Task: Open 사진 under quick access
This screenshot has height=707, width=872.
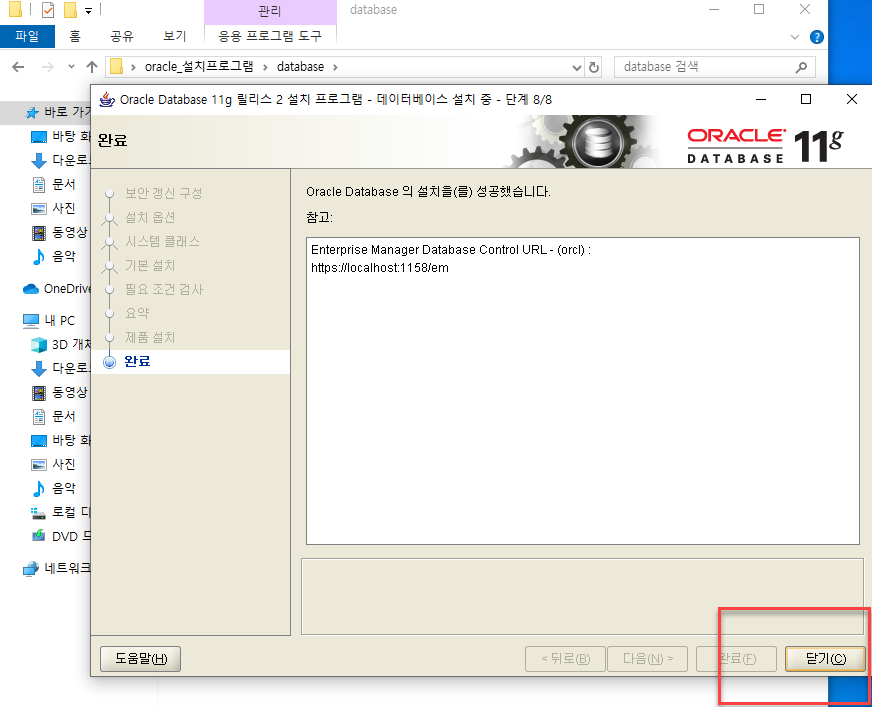Action: 54,208
